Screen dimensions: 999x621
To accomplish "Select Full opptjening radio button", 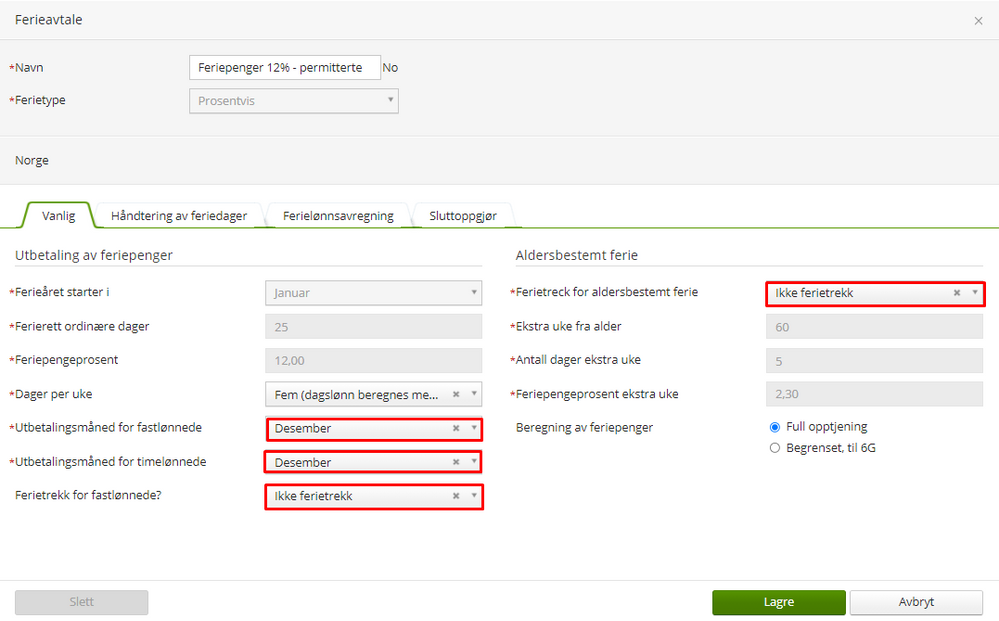I will pyautogui.click(x=775, y=427).
